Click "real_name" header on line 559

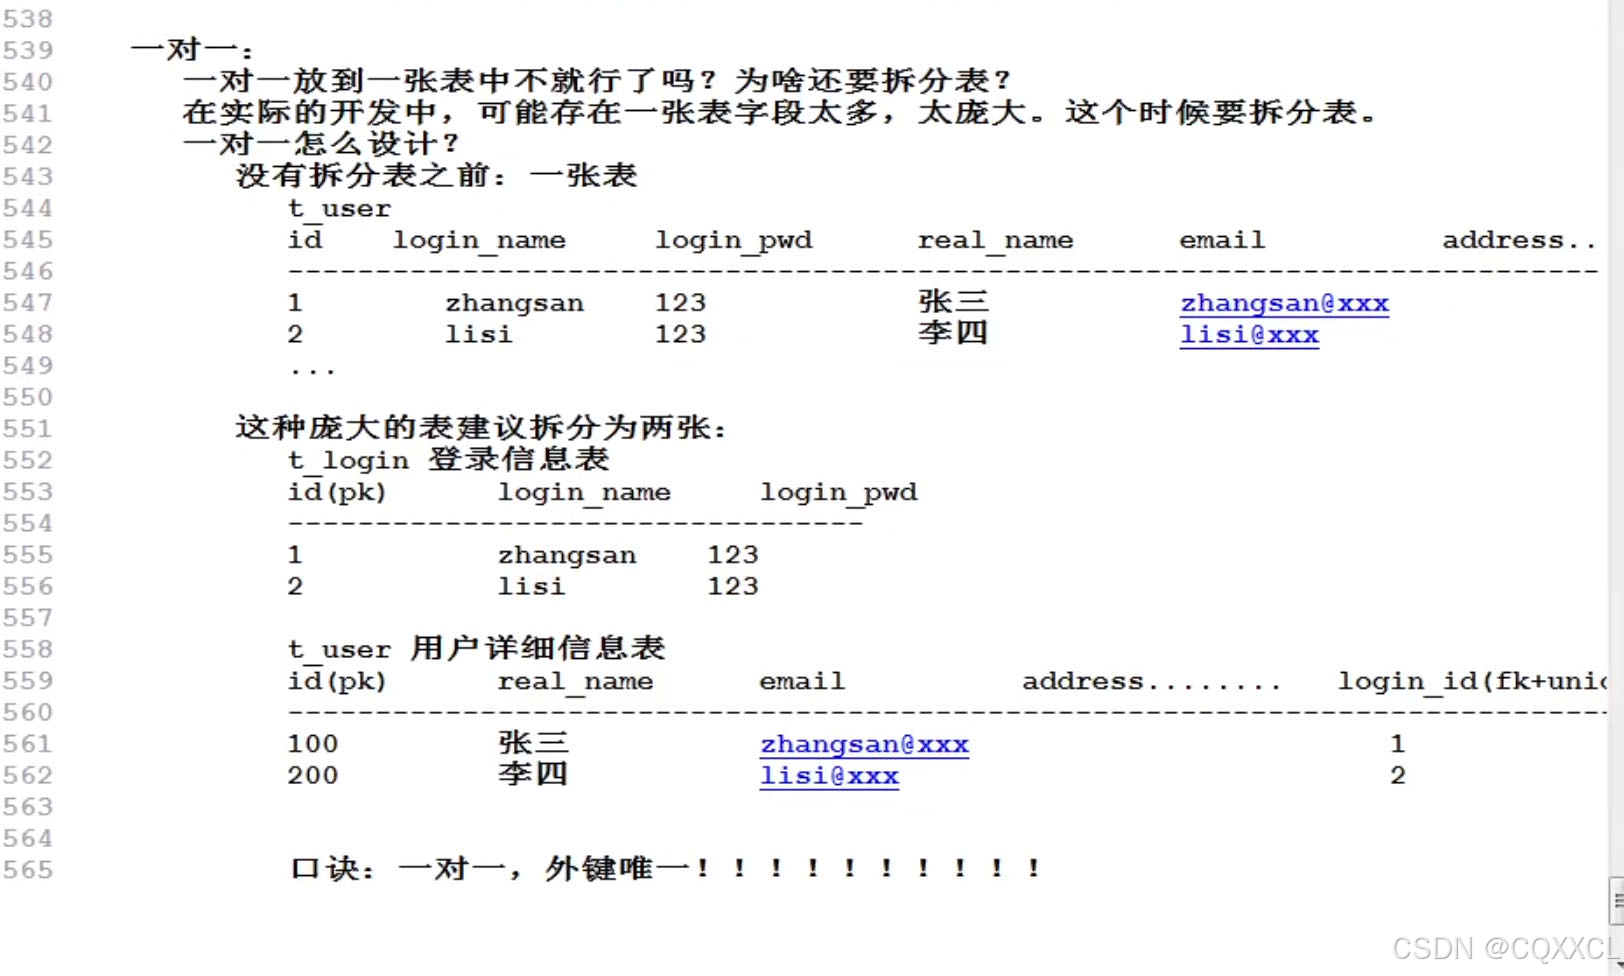click(x=576, y=682)
